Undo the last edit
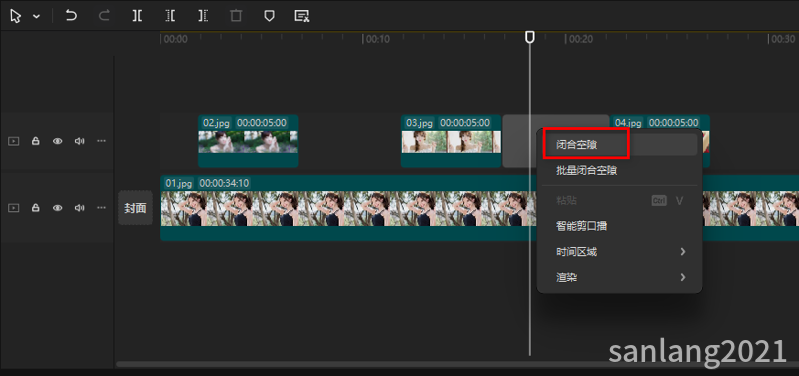The image size is (799, 376). 71,16
